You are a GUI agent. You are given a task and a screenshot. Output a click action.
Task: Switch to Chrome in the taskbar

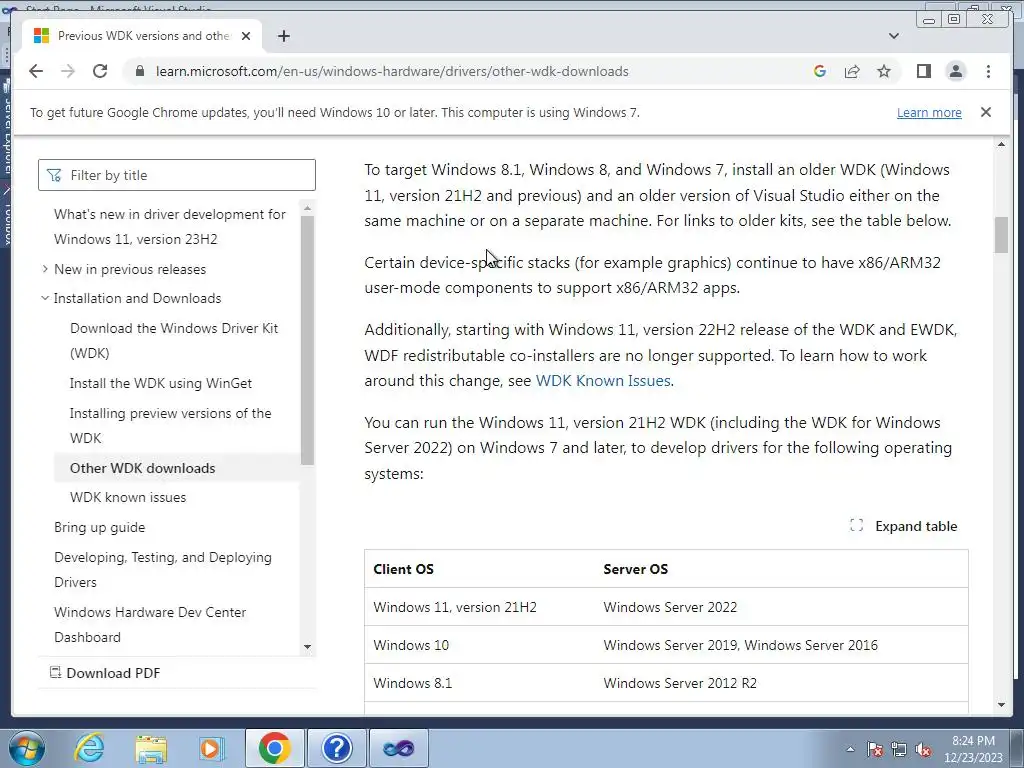[x=274, y=748]
